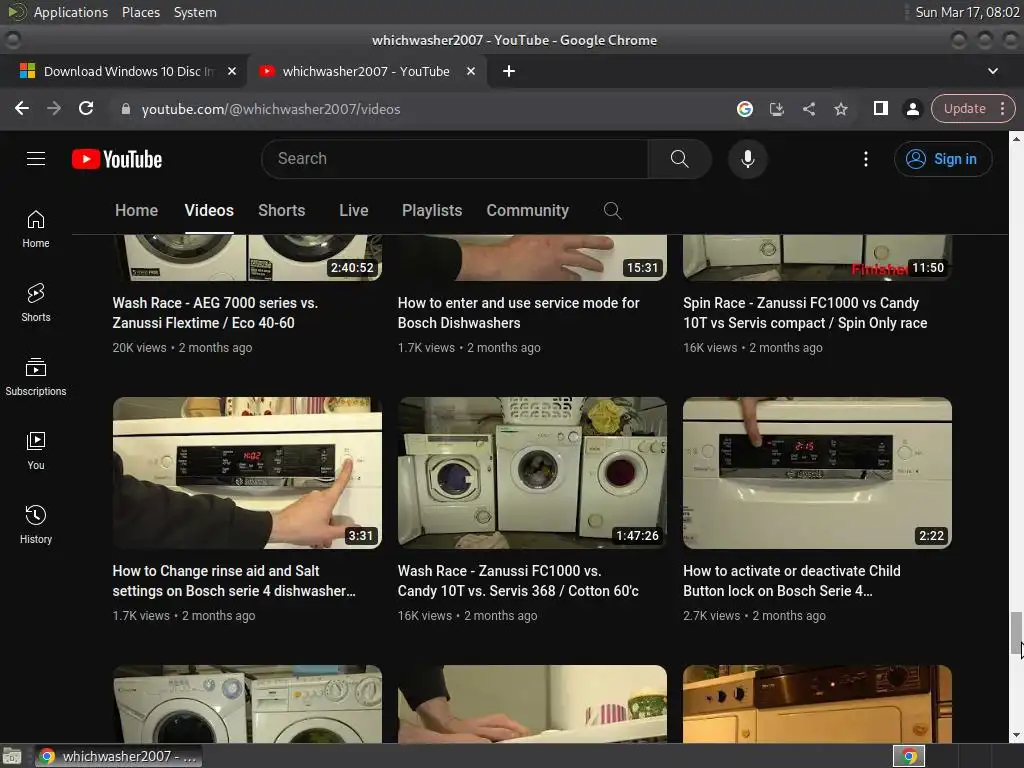This screenshot has height=768, width=1024.
Task: Click the scrollbar down arrow
Action: pos(1016,736)
